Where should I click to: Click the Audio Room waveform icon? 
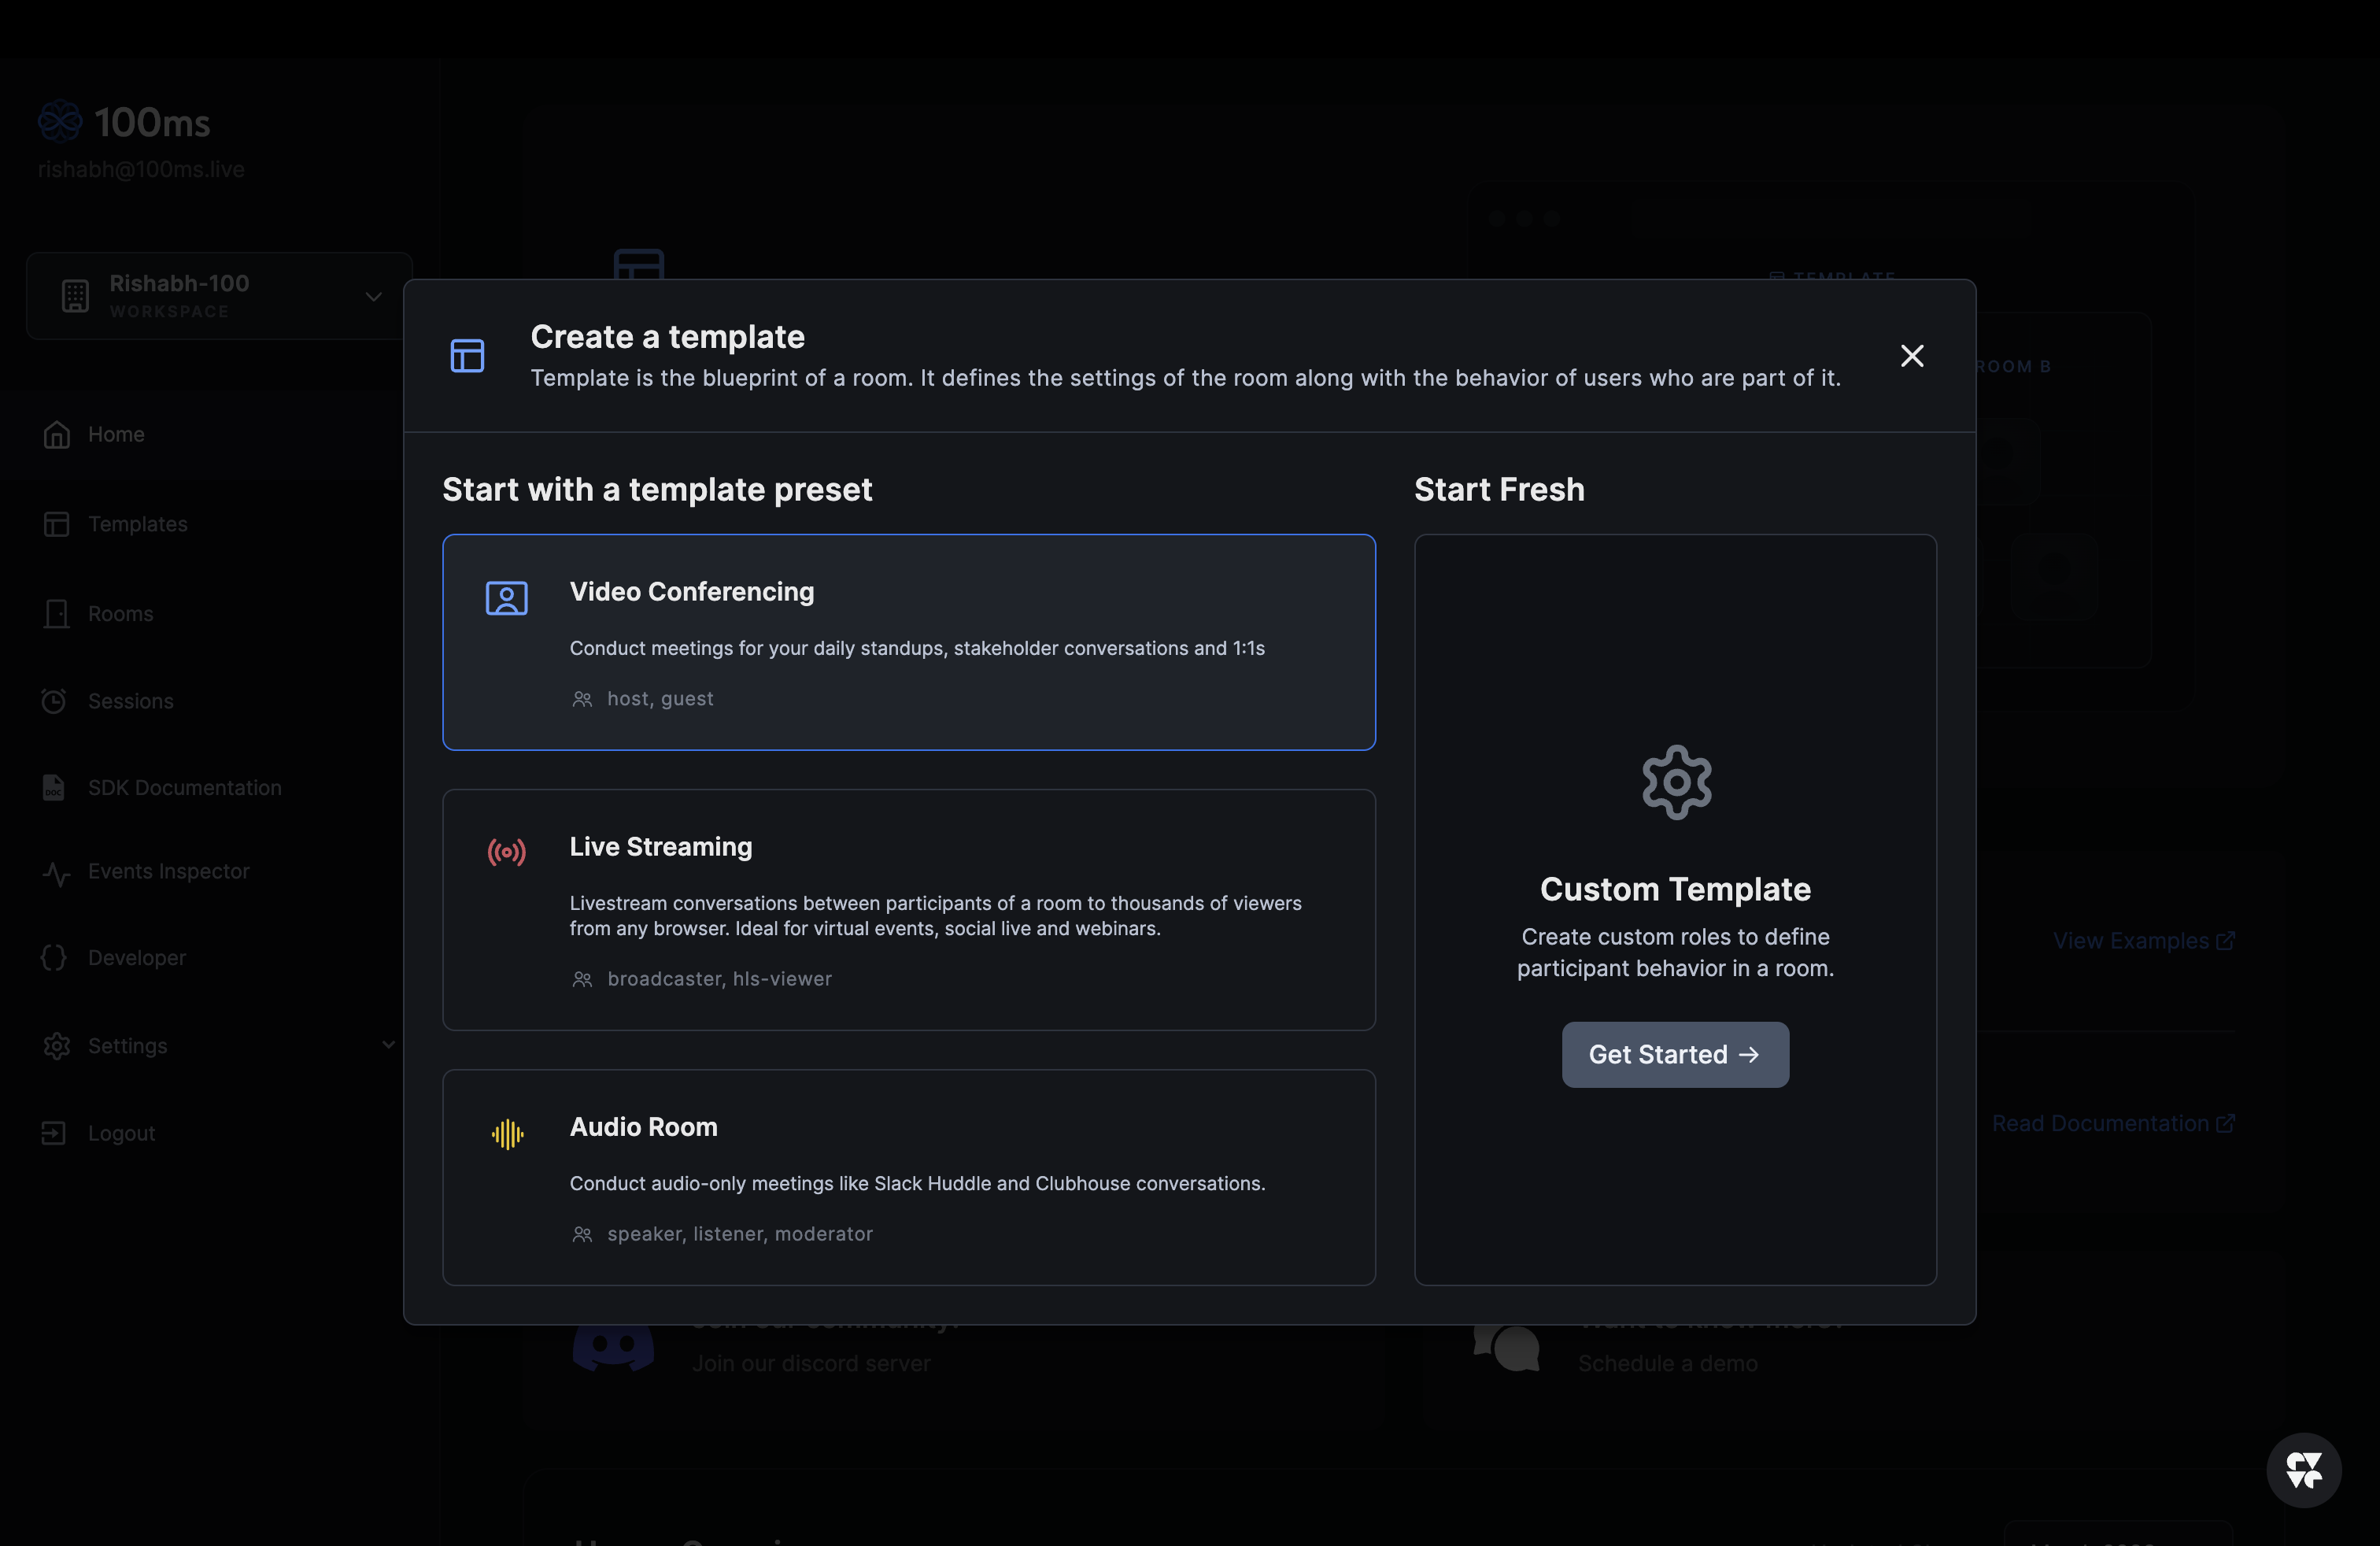[x=507, y=1133]
